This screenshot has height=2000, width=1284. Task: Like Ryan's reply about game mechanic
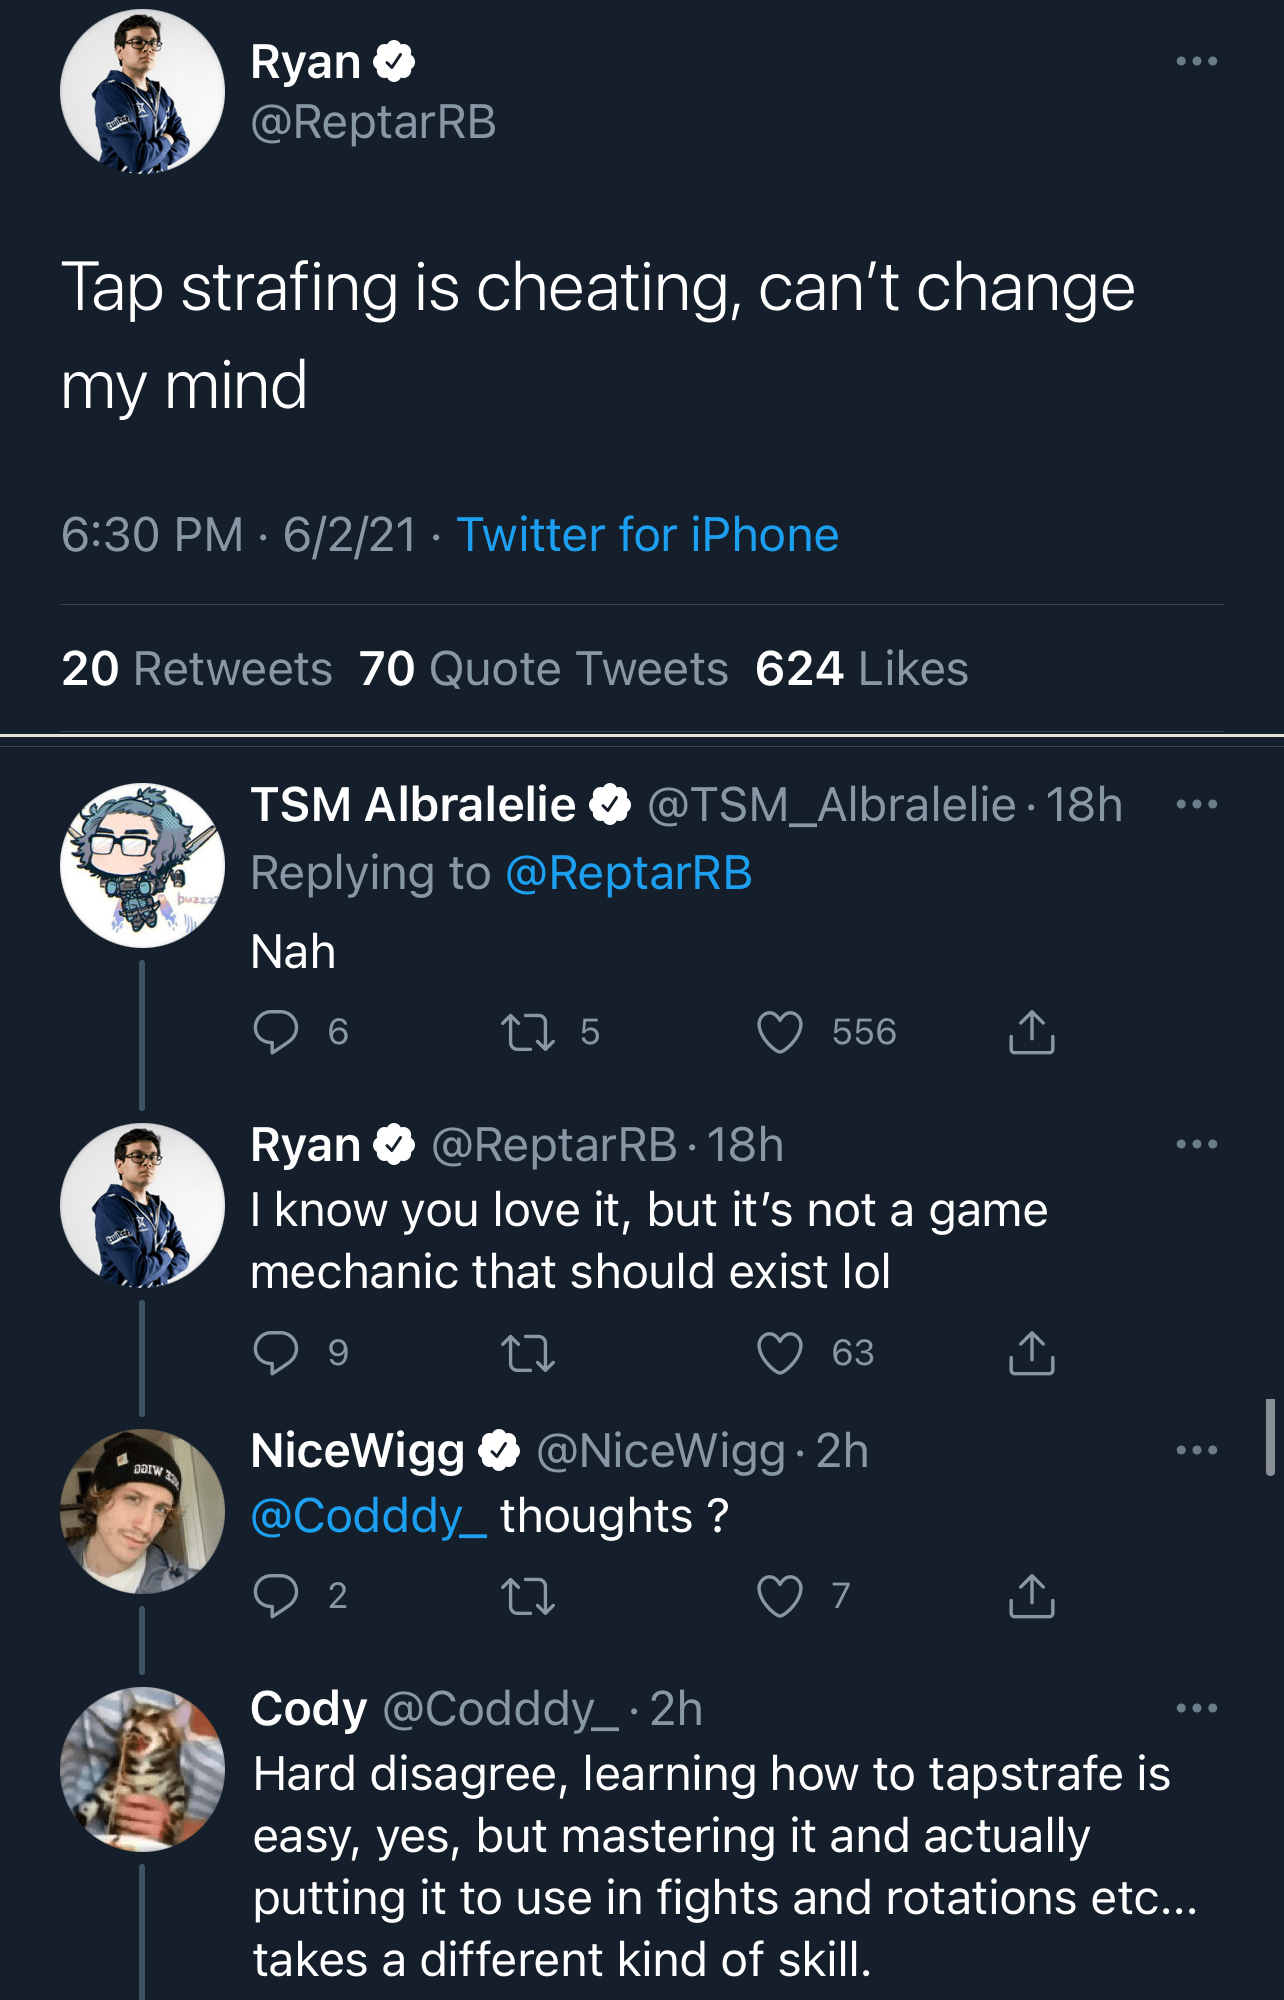click(782, 1354)
